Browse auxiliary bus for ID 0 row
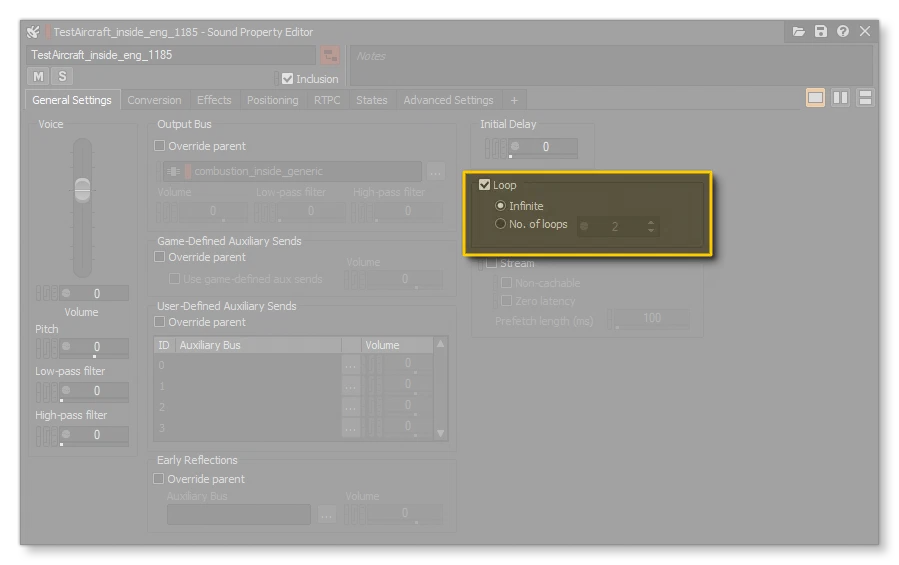Image resolution: width=899 pixels, height=565 pixels. 350,365
